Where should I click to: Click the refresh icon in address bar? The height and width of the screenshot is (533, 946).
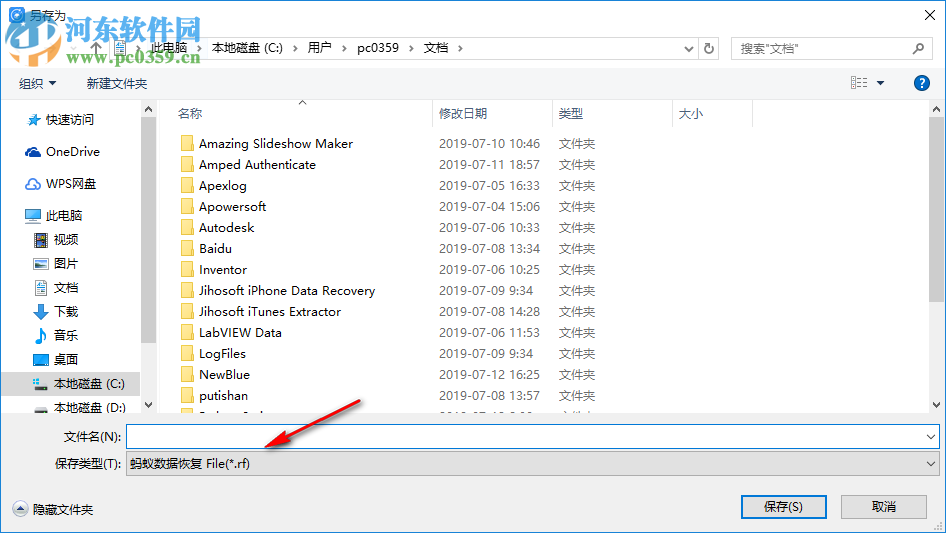coord(709,48)
